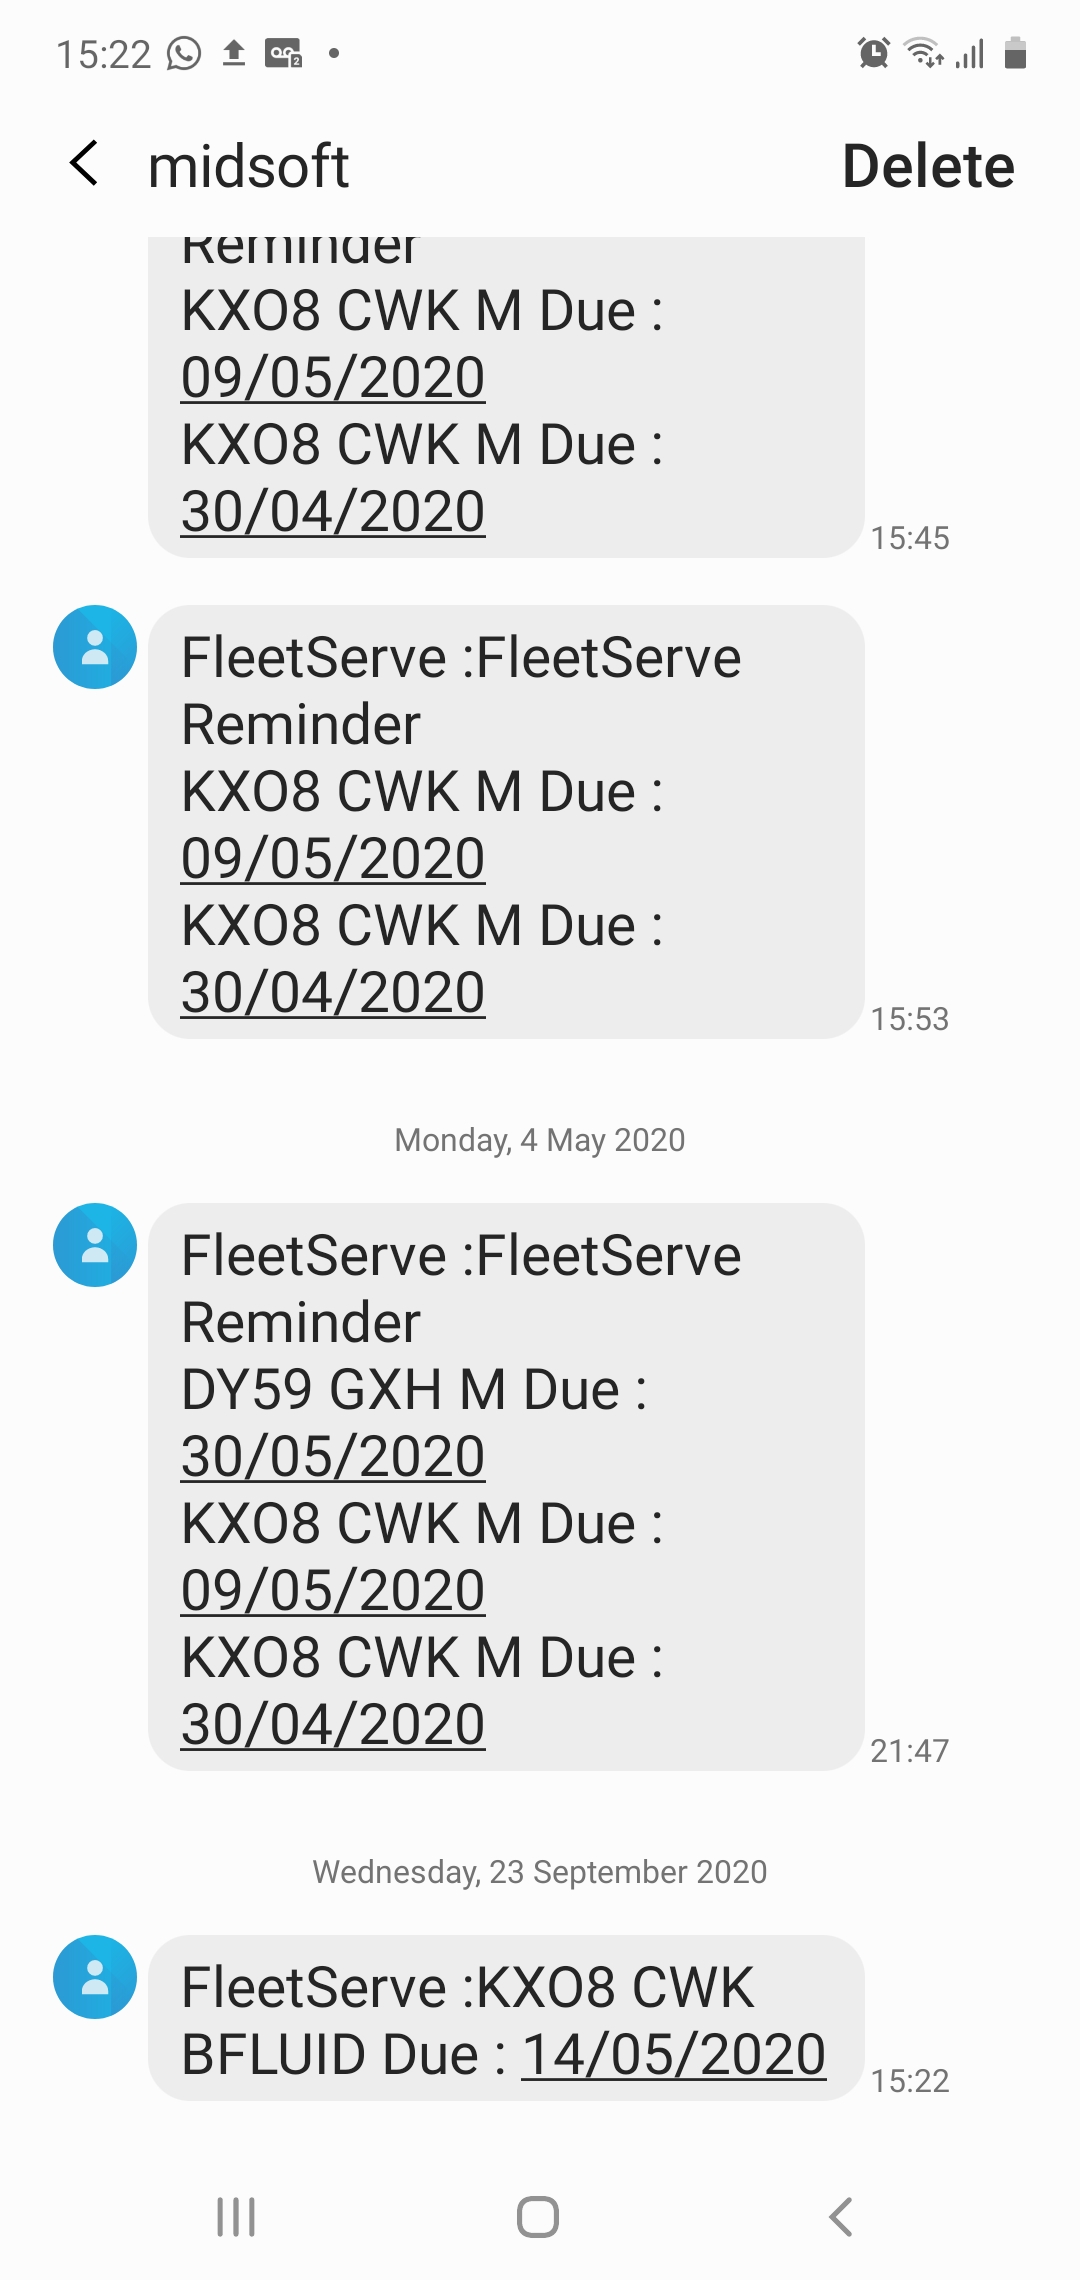Open the midsoft contact name
The width and height of the screenshot is (1080, 2280).
[247, 163]
